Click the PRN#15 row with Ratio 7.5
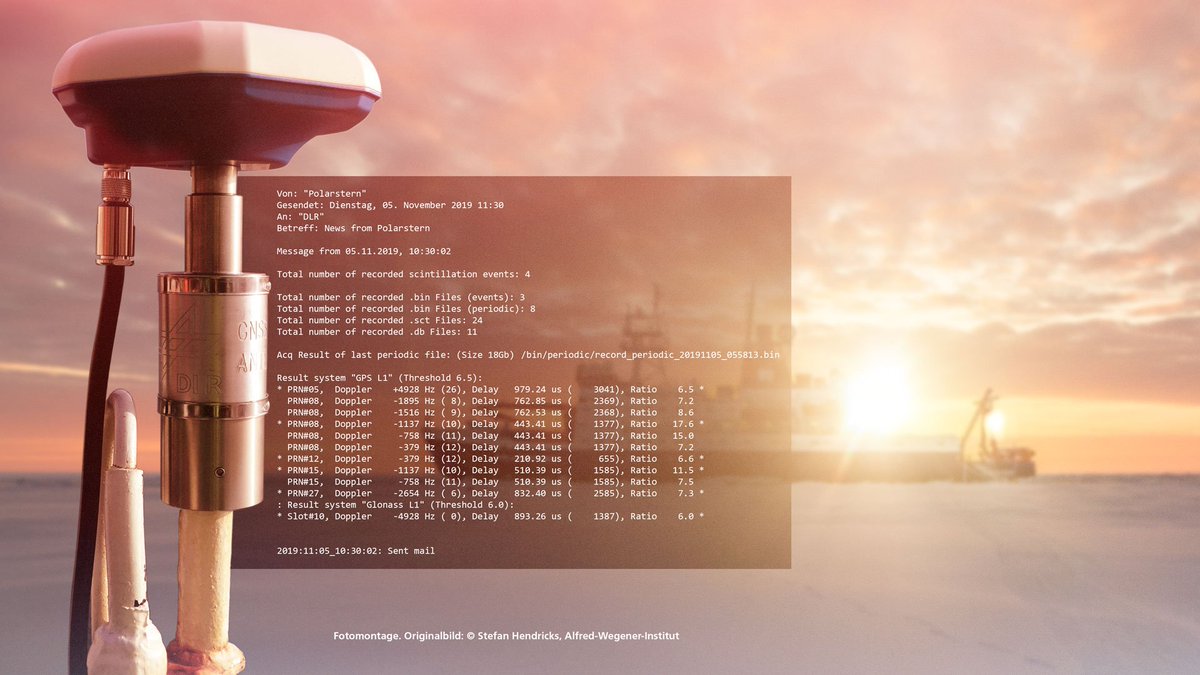The image size is (1200, 675). click(x=490, y=482)
